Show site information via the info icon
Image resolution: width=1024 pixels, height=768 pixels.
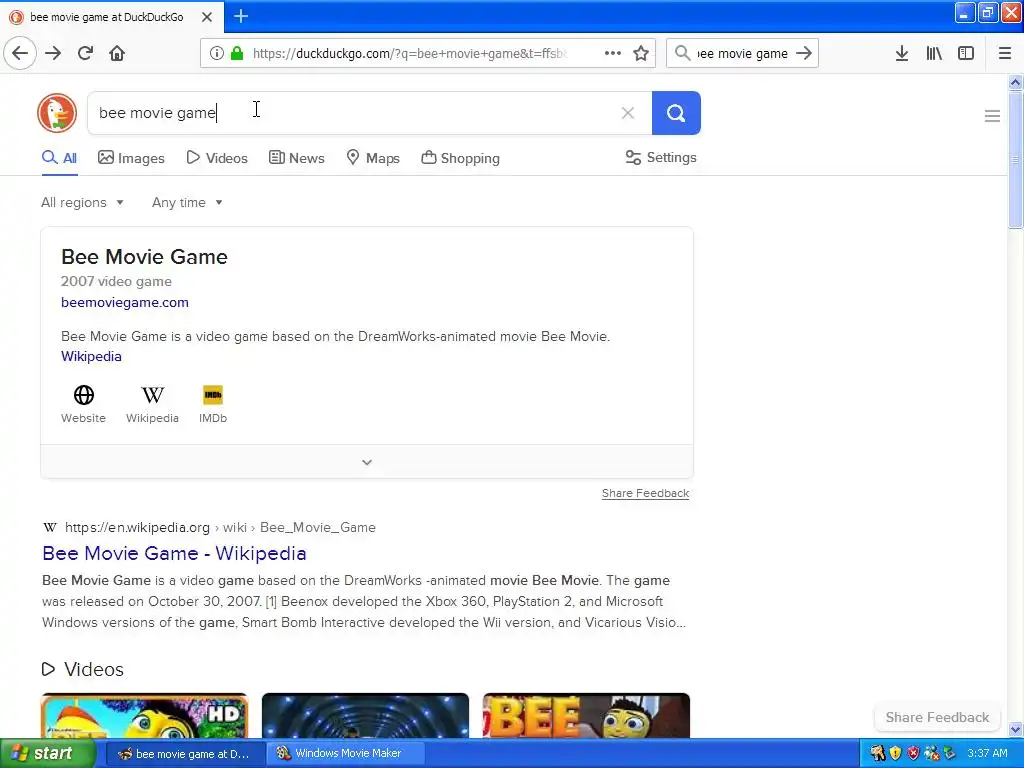(217, 53)
